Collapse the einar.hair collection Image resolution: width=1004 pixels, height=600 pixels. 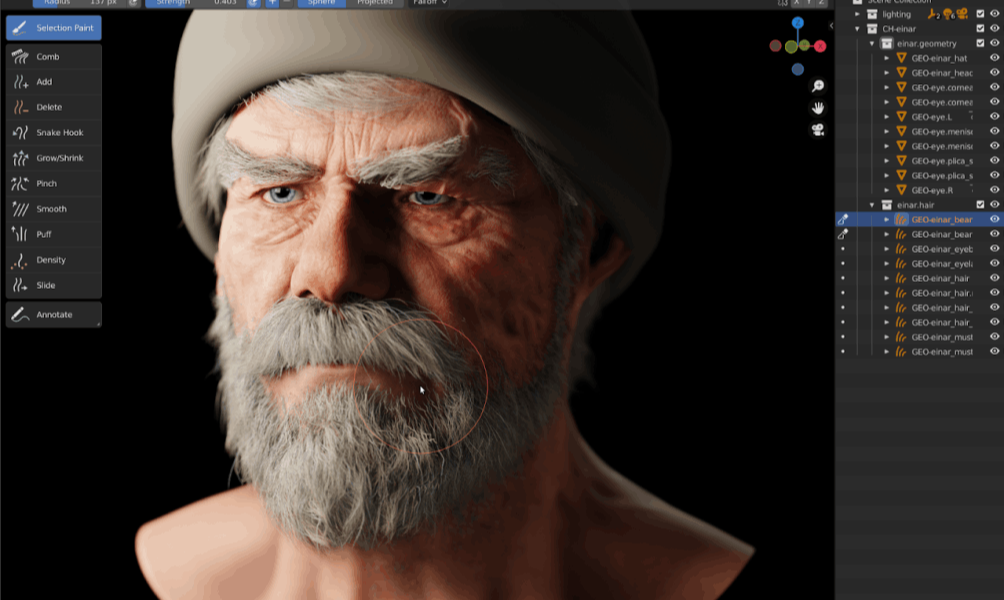pos(871,205)
